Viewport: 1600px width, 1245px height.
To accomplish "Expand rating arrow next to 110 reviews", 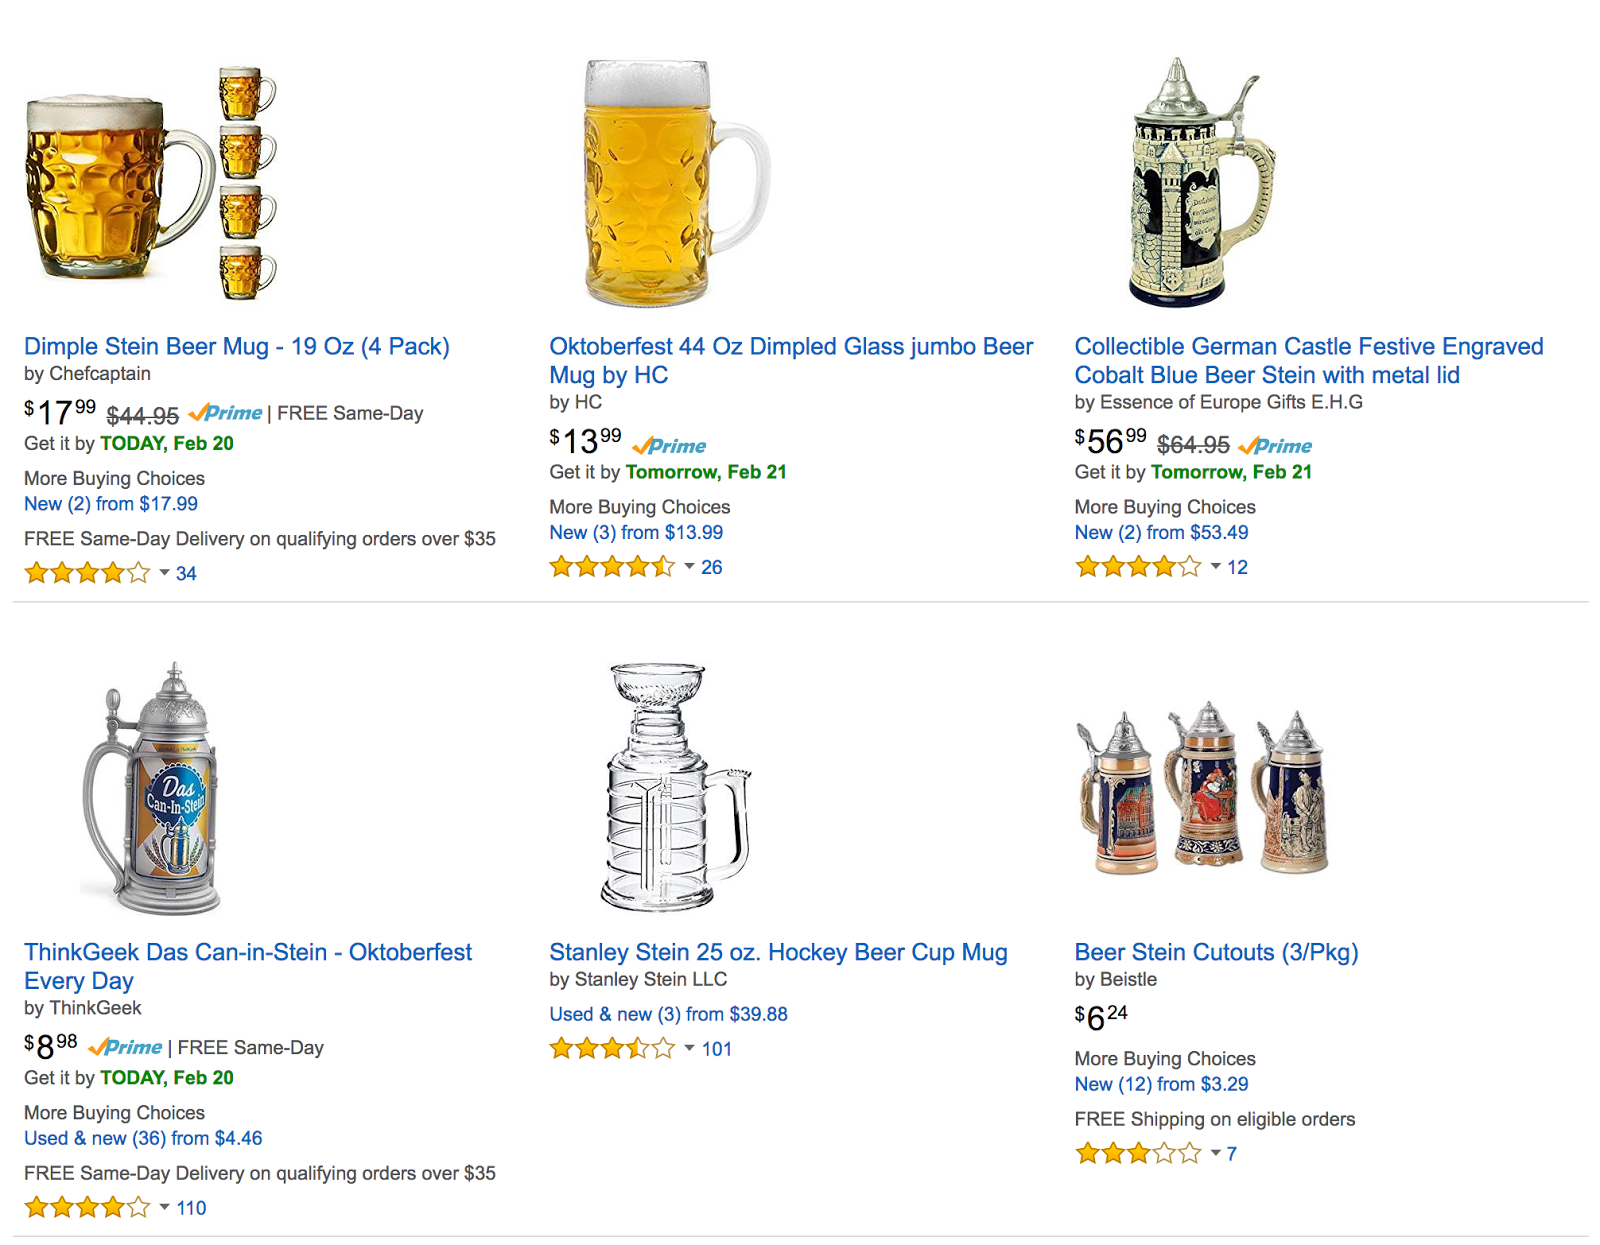I will coord(164,1208).
